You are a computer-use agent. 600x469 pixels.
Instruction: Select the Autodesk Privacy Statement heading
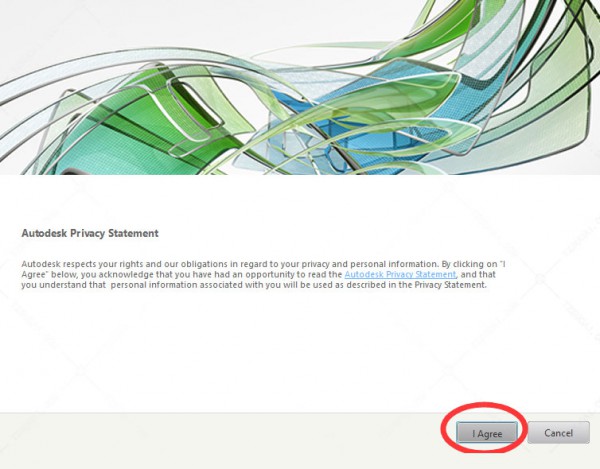tap(90, 233)
